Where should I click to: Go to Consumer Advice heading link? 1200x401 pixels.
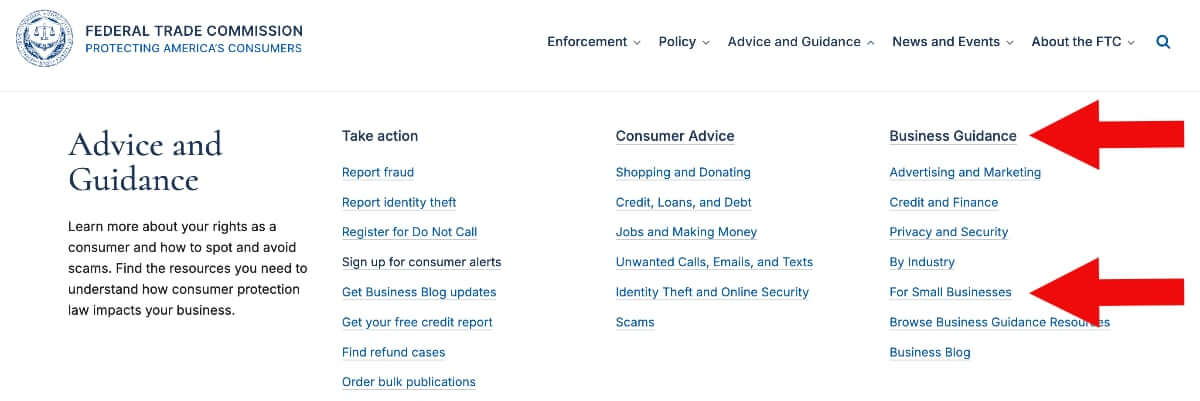pos(675,136)
